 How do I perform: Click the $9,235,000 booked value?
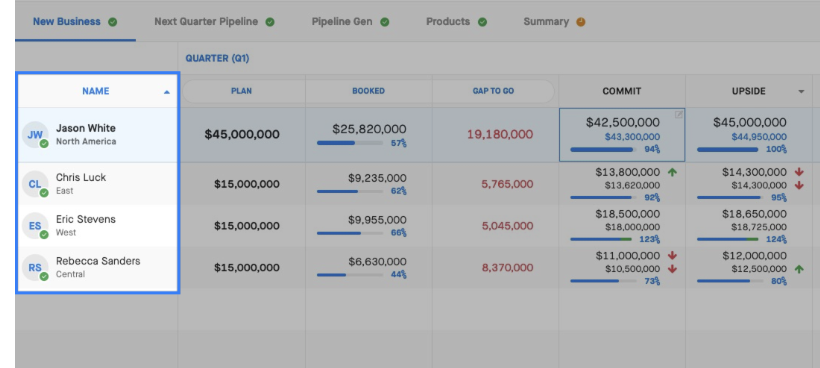tap(377, 178)
